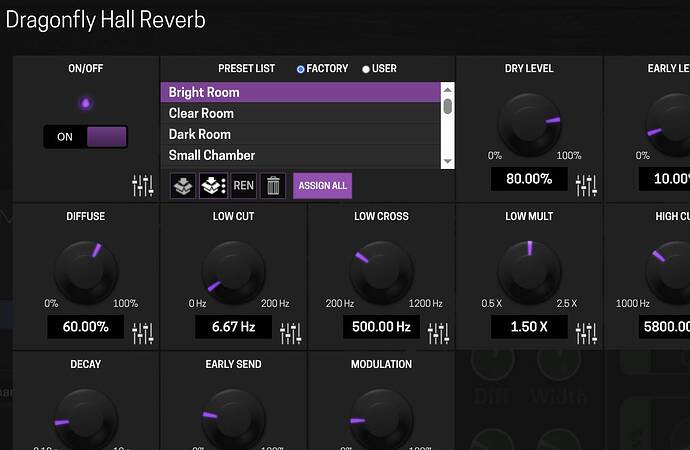Select the Clear Room preset
Image resolution: width=690 pixels, height=450 pixels.
pos(301,113)
